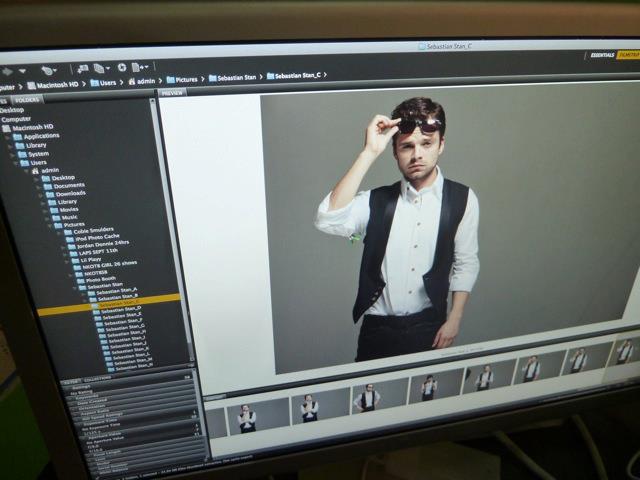This screenshot has height=480, width=640.
Task: Collapse the Sebastian Stan parent folder
Action: tap(75, 288)
